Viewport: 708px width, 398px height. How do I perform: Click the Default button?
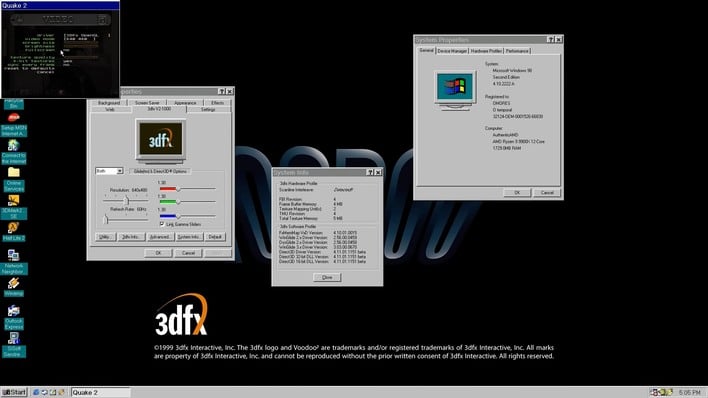(215, 237)
